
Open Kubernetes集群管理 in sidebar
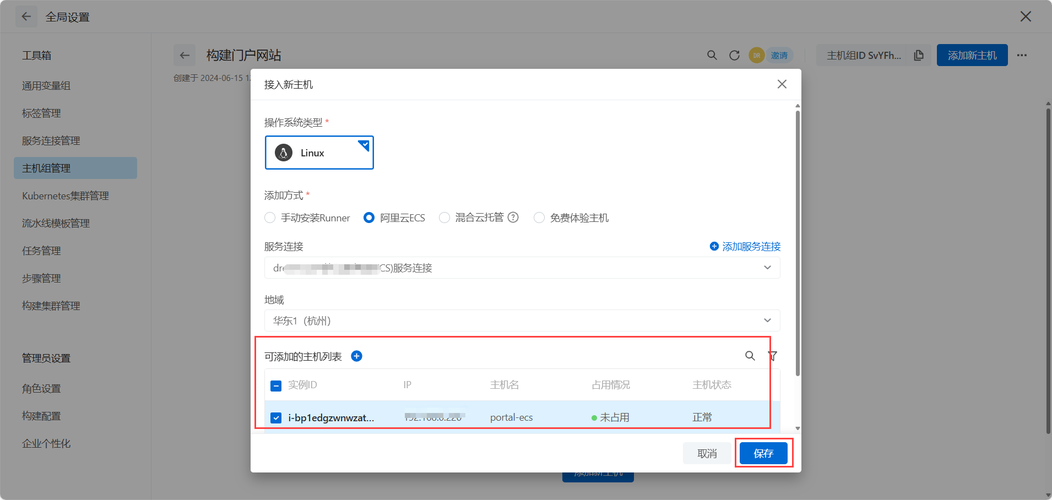click(x=65, y=195)
